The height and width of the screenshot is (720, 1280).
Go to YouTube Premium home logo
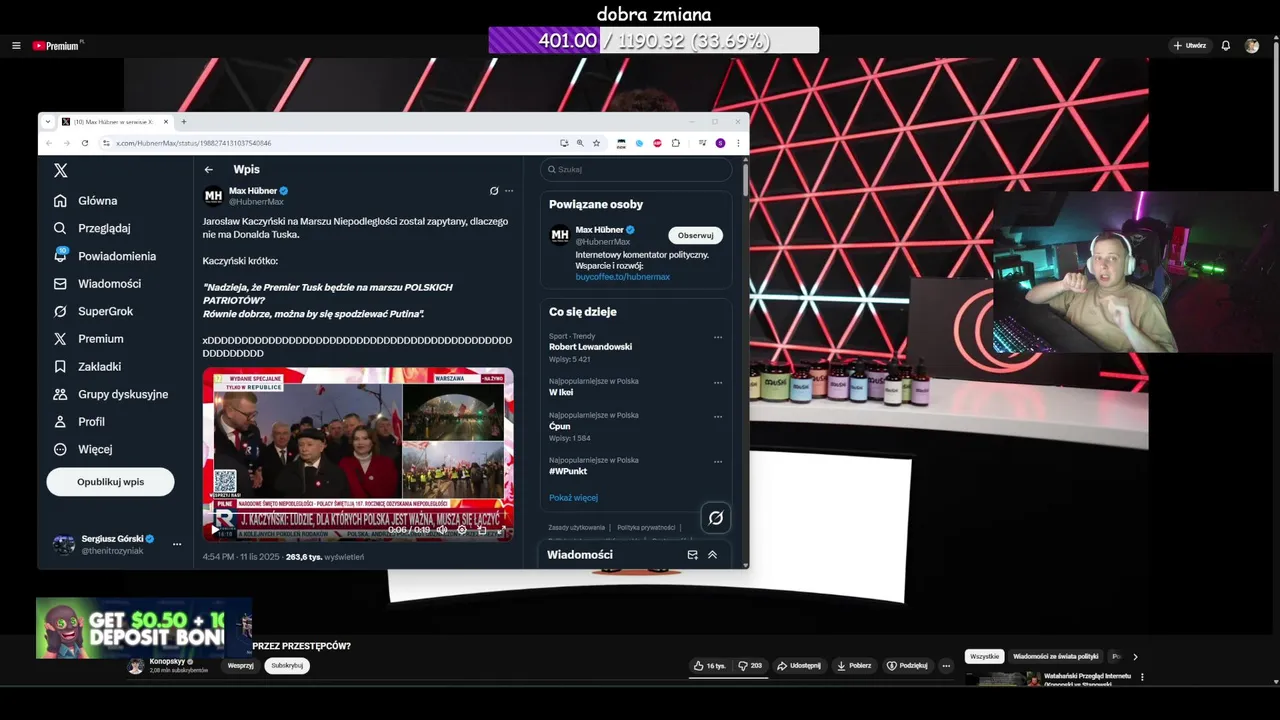(x=57, y=46)
